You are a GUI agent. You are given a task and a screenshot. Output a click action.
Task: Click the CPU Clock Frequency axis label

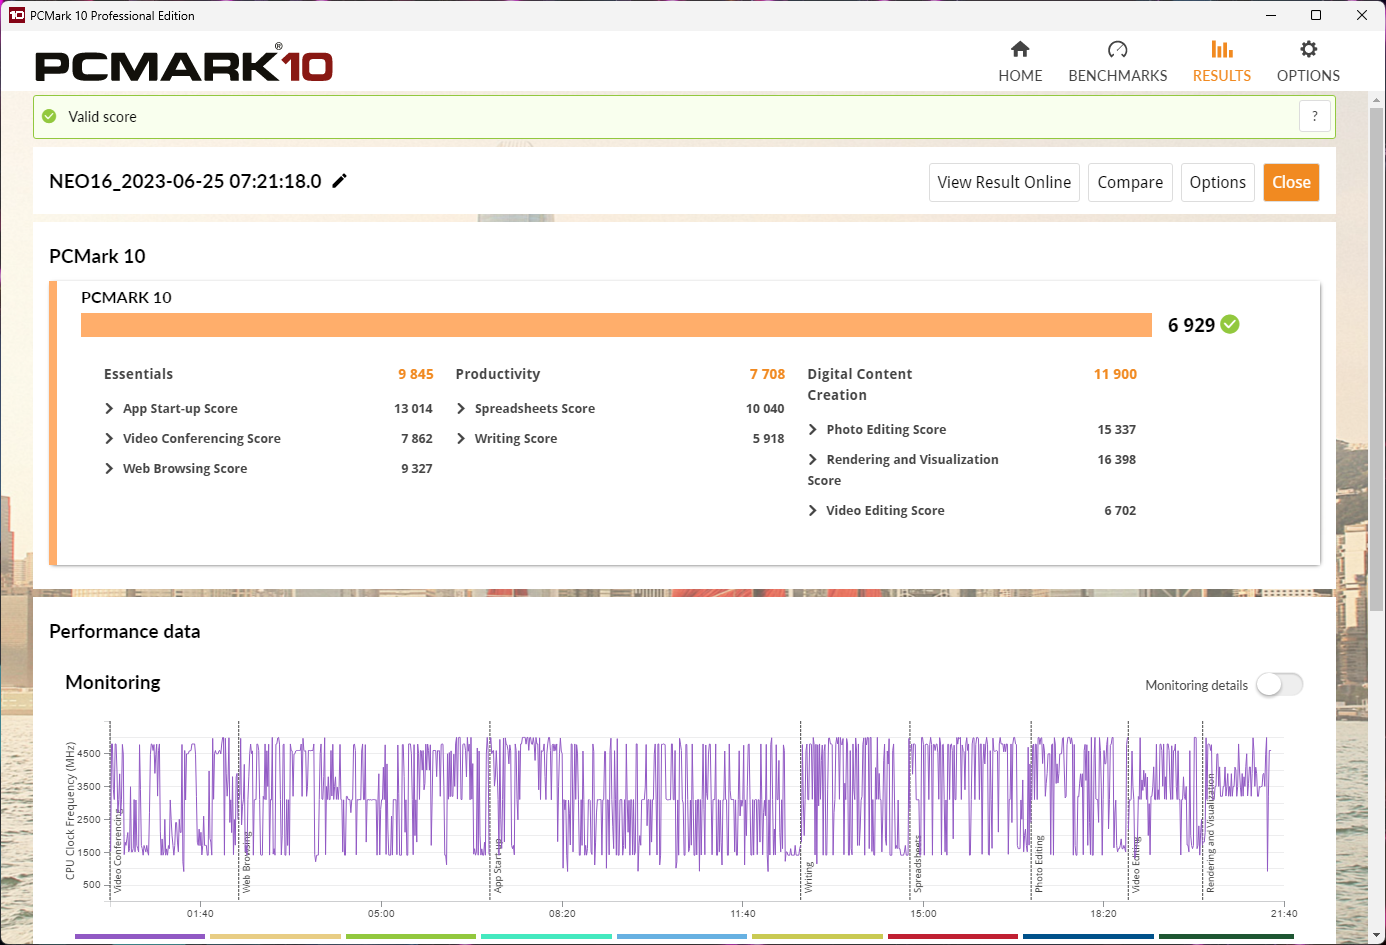pos(70,811)
